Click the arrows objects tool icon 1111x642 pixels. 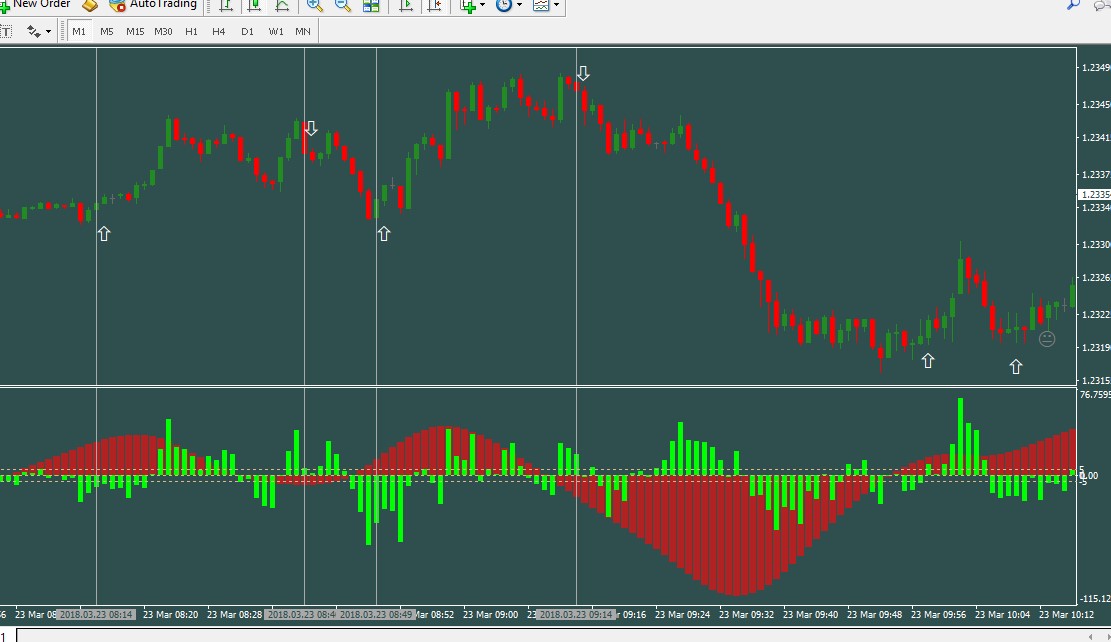point(33,31)
